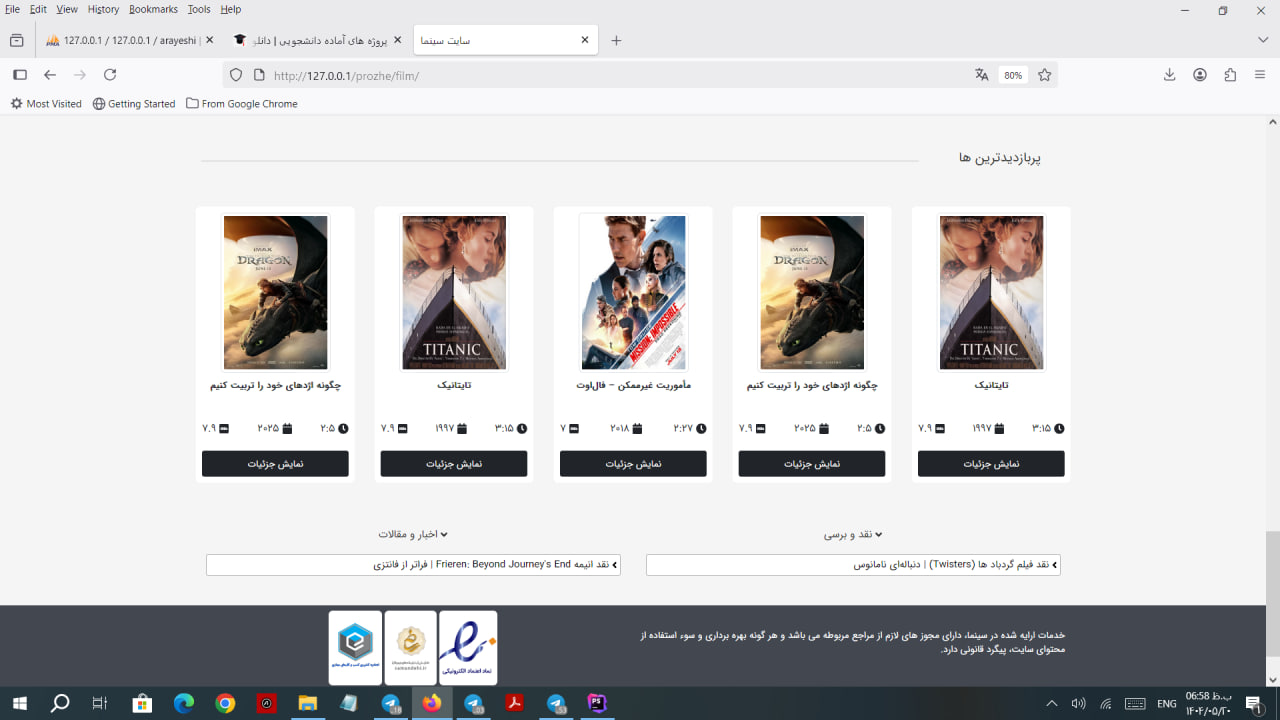Switch the ENG input language indicator
The image size is (1280, 720).
tap(1166, 704)
